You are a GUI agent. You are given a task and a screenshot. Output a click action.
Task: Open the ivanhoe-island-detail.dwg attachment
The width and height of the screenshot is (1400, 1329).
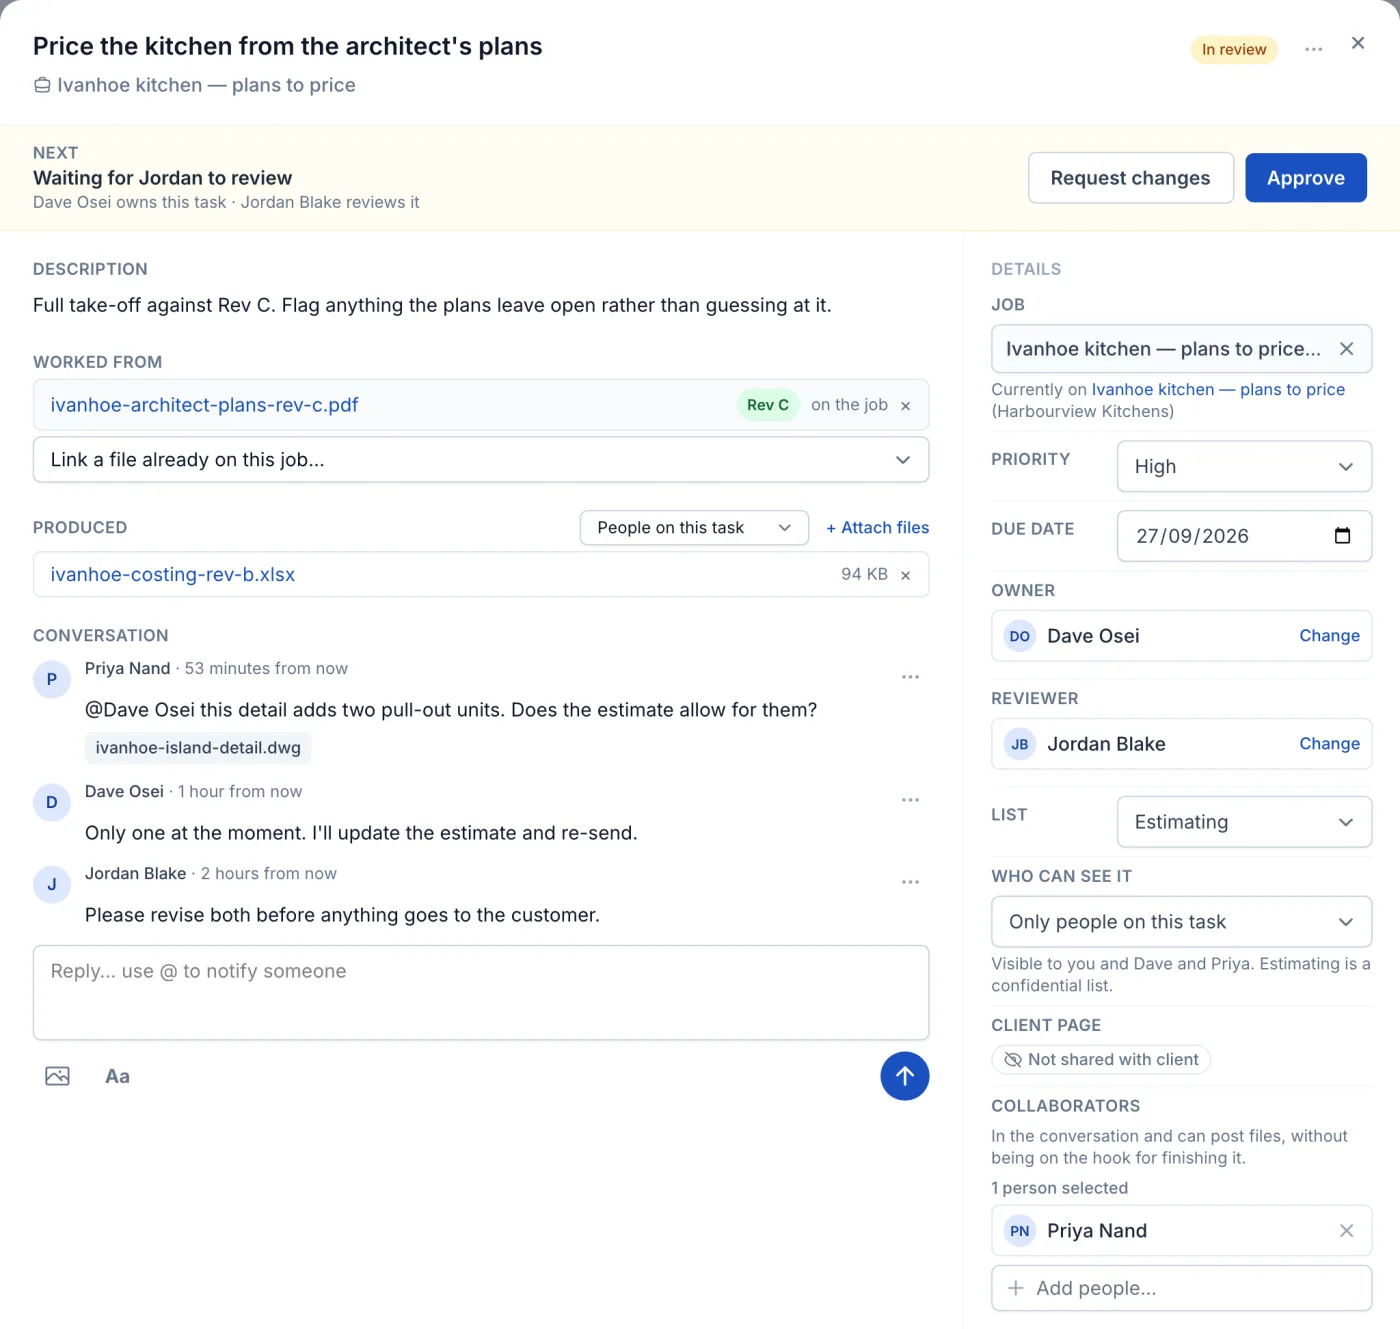tap(198, 748)
